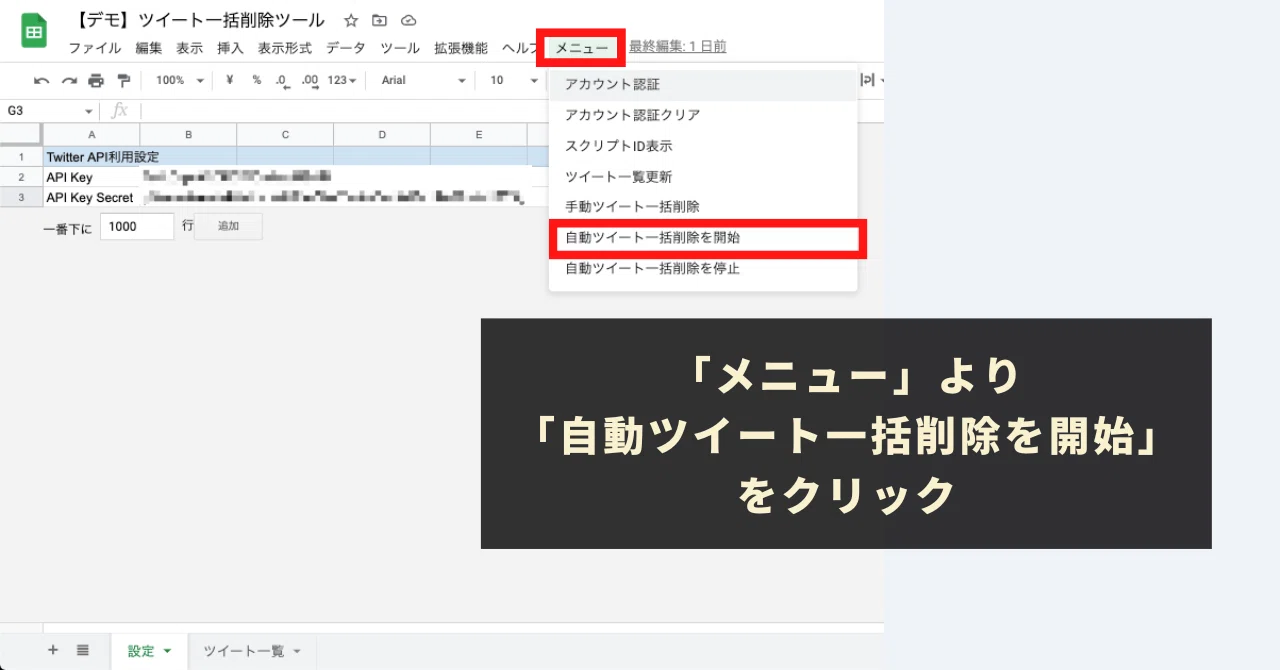The image size is (1280, 670).
Task: Undo the last action
Action: (x=42, y=80)
